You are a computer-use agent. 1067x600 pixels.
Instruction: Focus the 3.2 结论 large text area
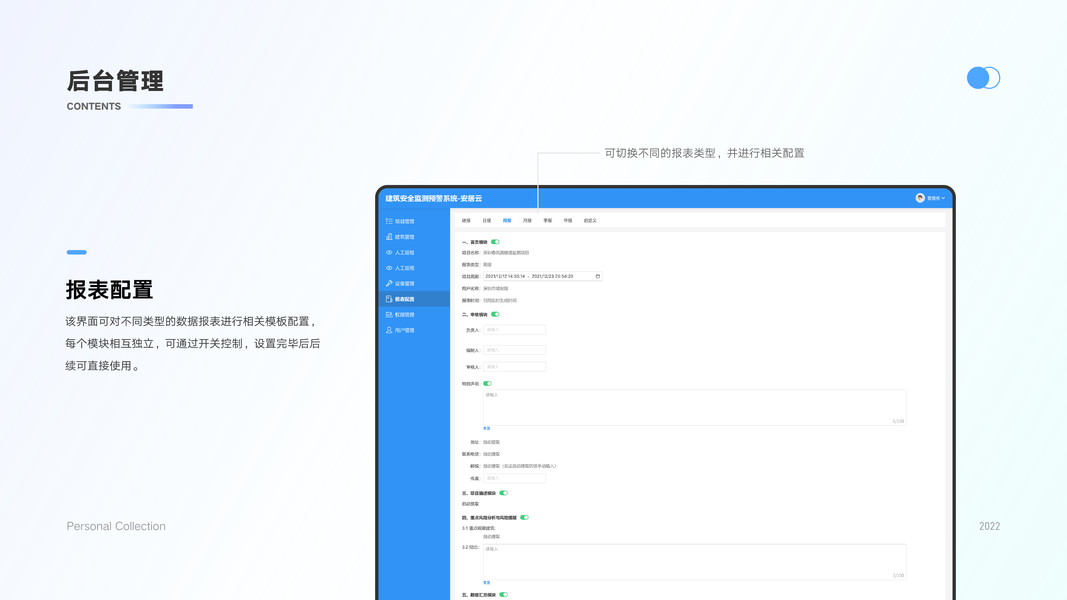point(695,562)
